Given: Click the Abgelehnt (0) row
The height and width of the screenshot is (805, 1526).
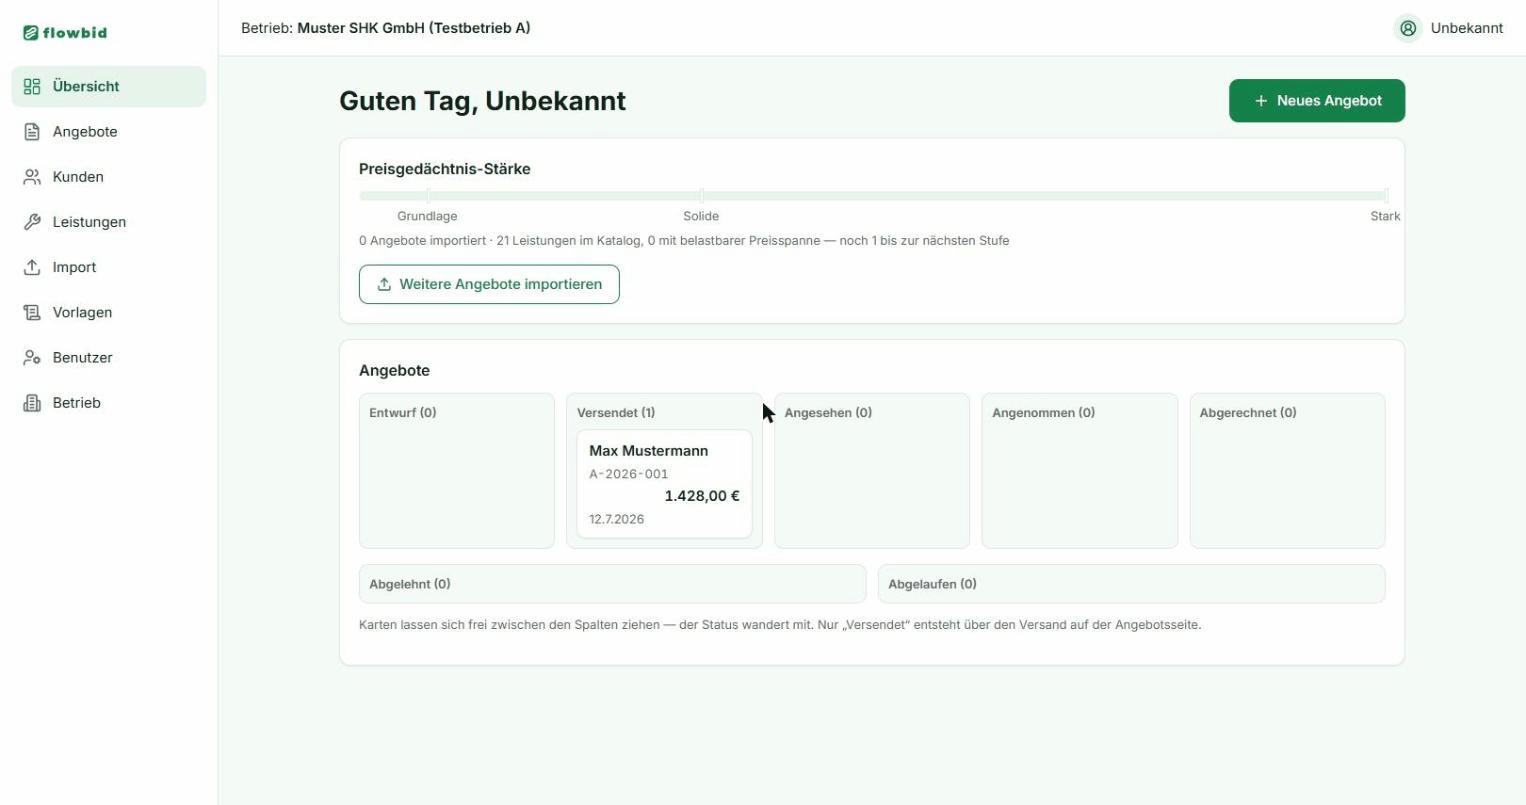Looking at the screenshot, I should [x=612, y=584].
